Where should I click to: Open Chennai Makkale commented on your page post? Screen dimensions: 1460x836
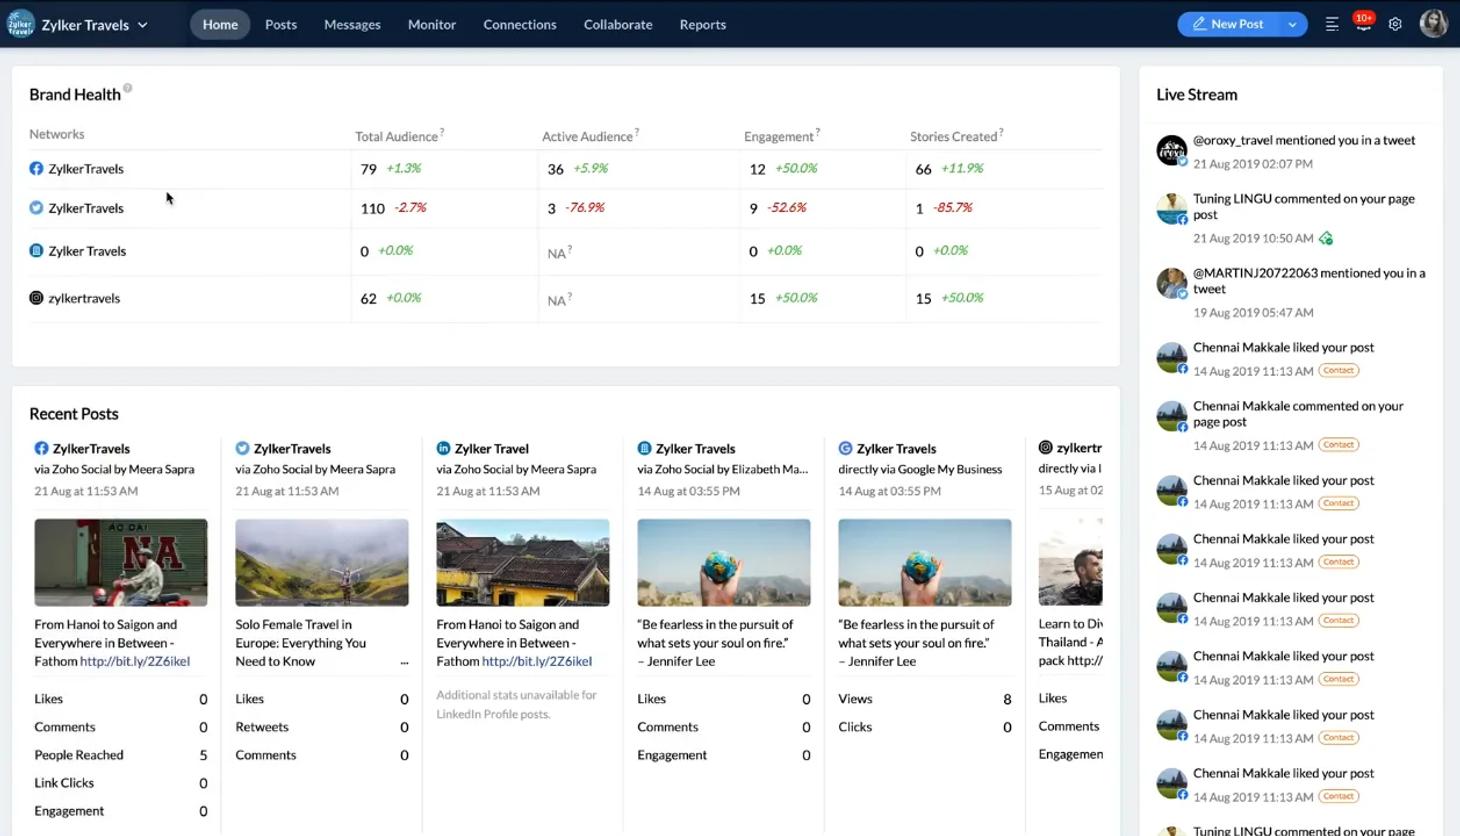(x=1298, y=413)
